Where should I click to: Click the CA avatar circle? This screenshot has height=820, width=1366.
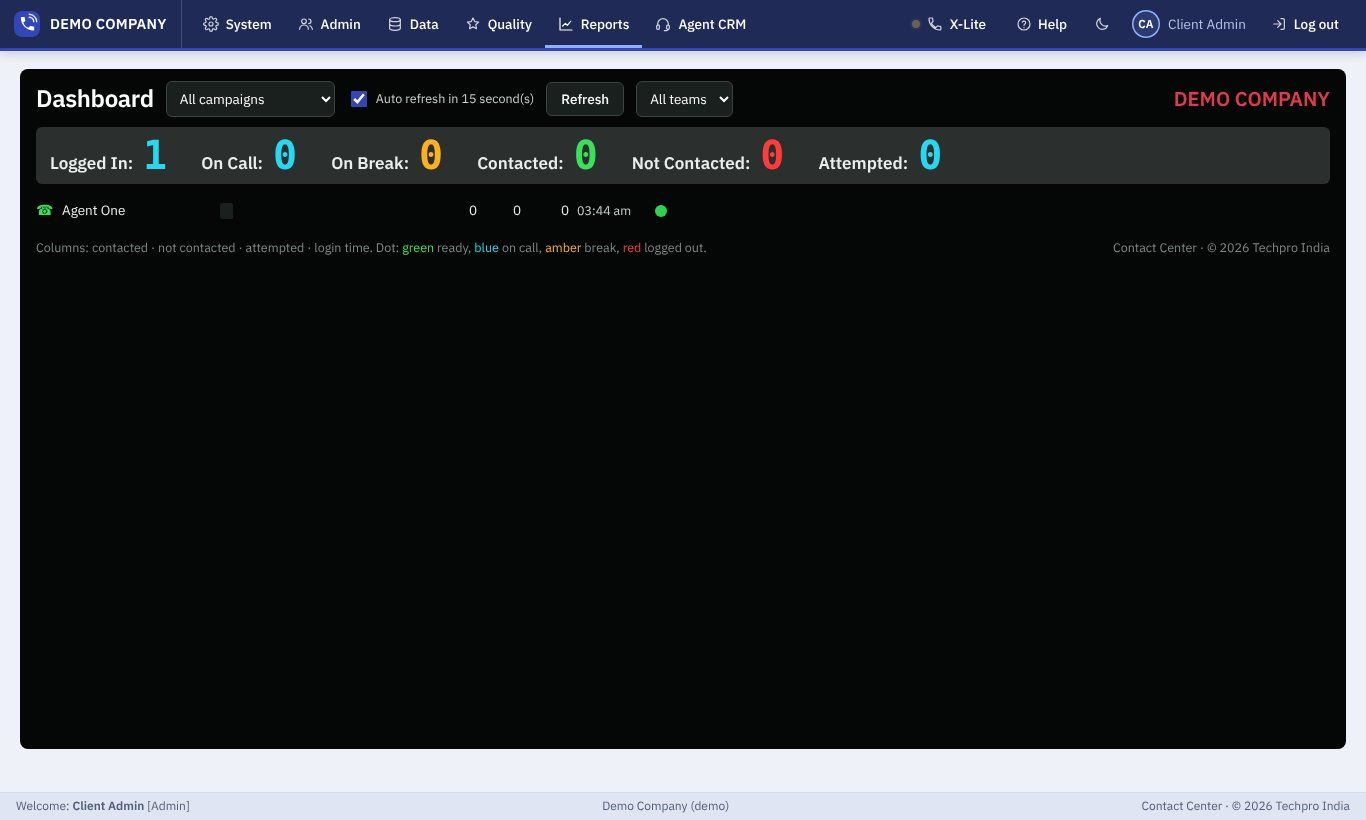tap(1146, 24)
